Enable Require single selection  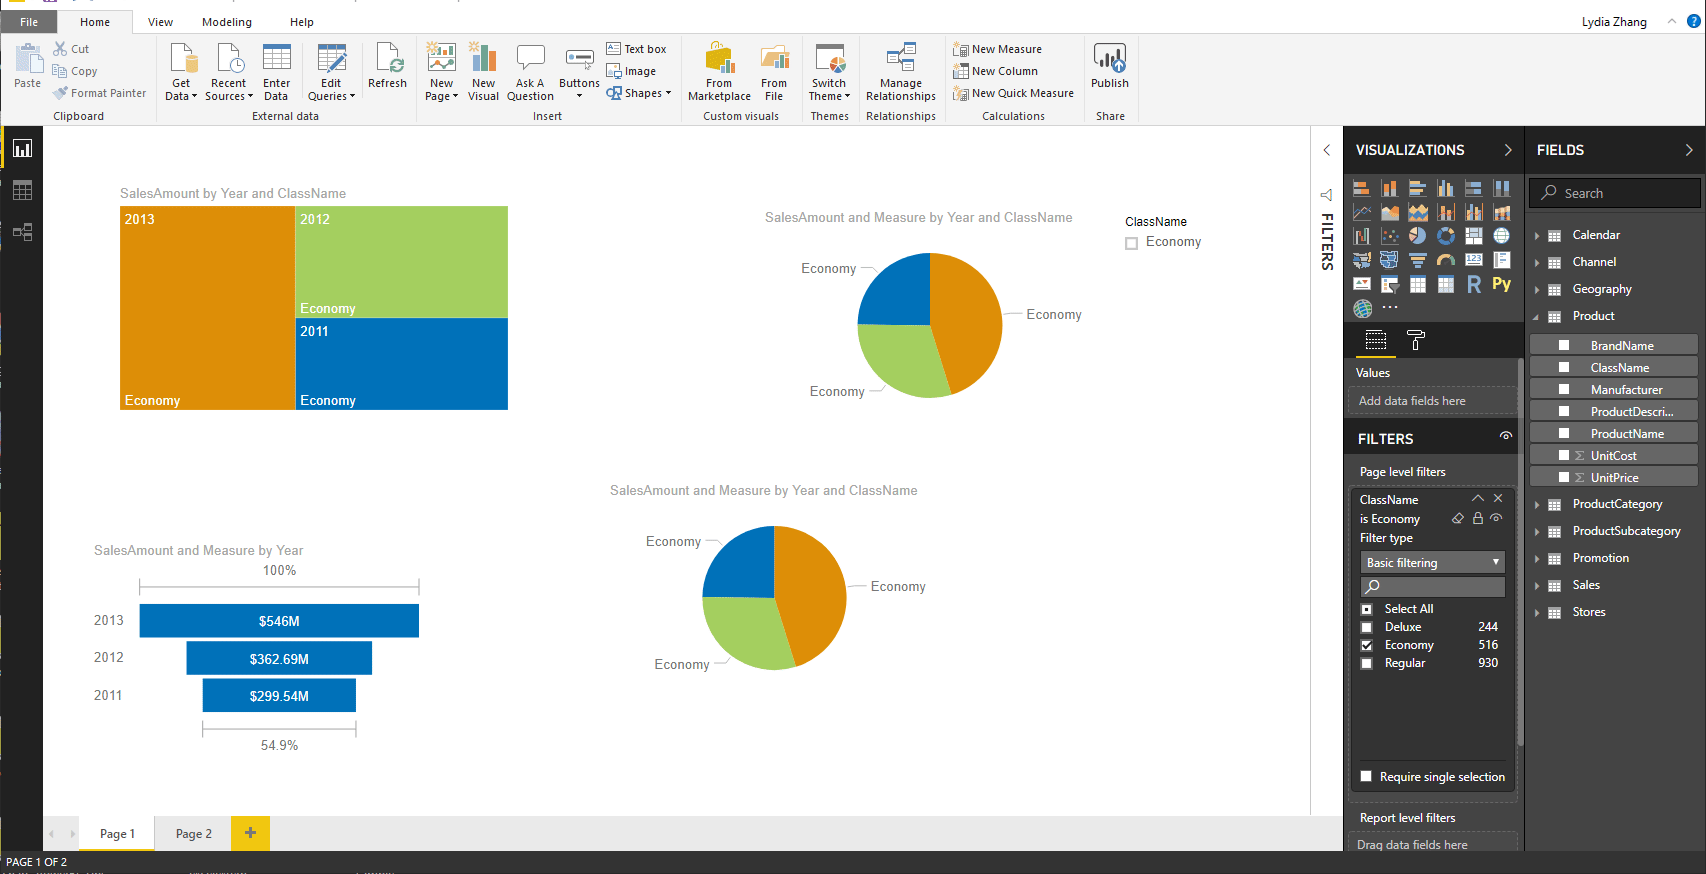point(1366,777)
